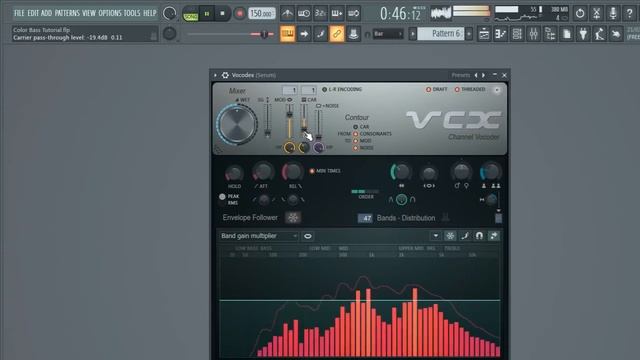Enable DRAFT mode in Vocodex
This screenshot has width=640, height=360.
pyautogui.click(x=436, y=89)
